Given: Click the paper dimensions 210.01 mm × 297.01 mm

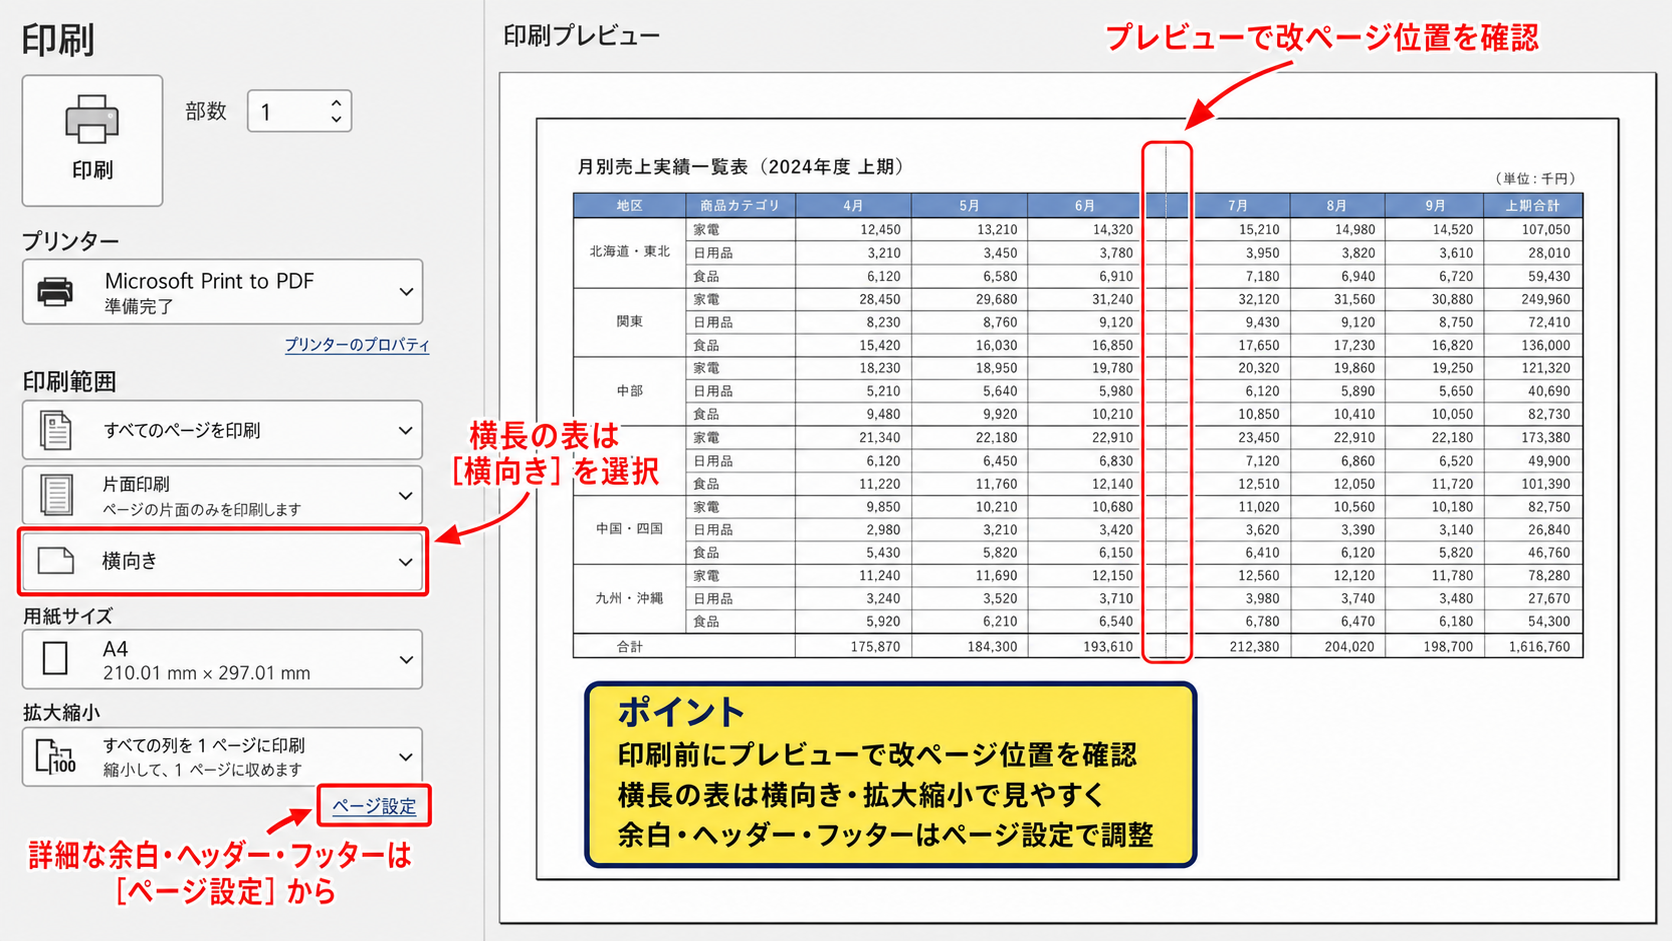Looking at the screenshot, I should [x=206, y=673].
